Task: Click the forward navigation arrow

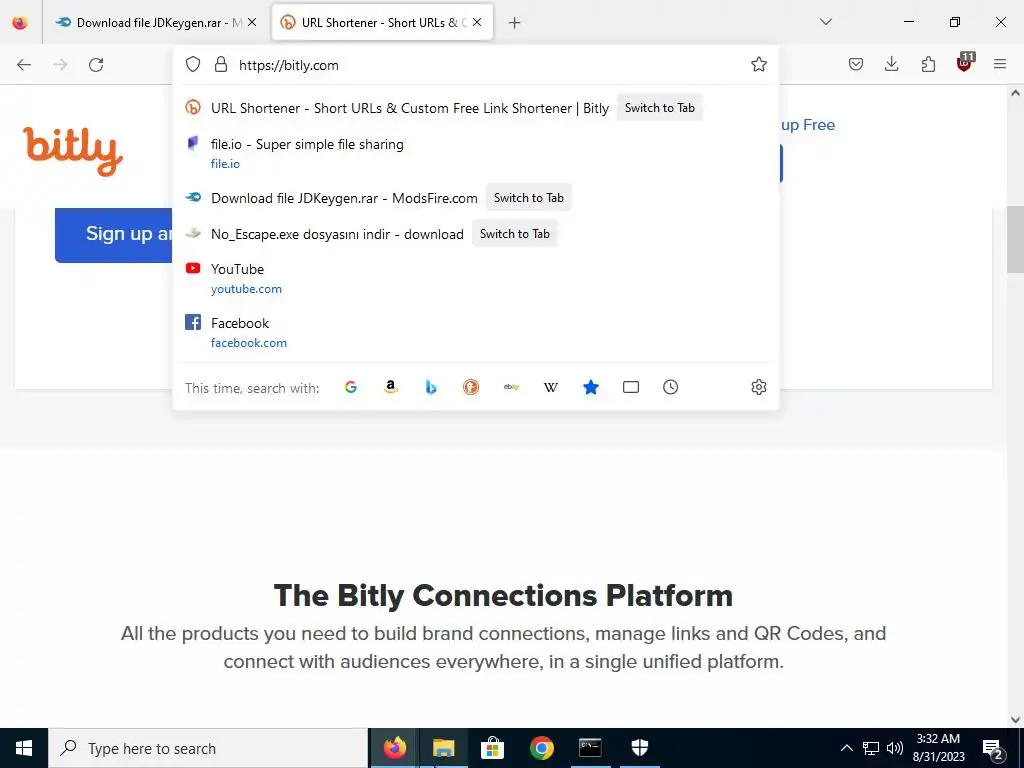Action: point(60,65)
